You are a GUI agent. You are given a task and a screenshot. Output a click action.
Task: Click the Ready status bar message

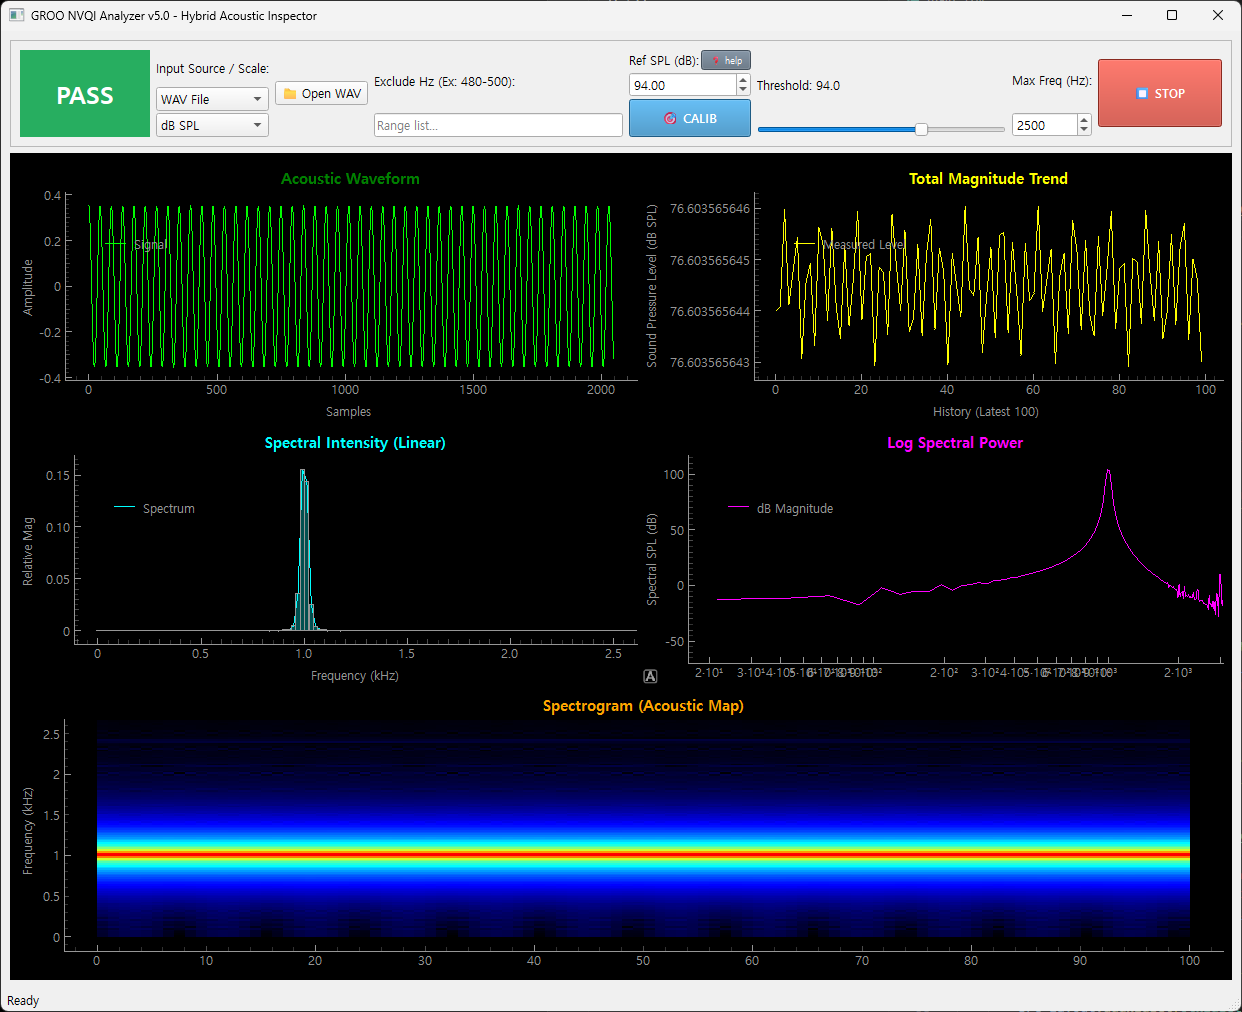23,1000
